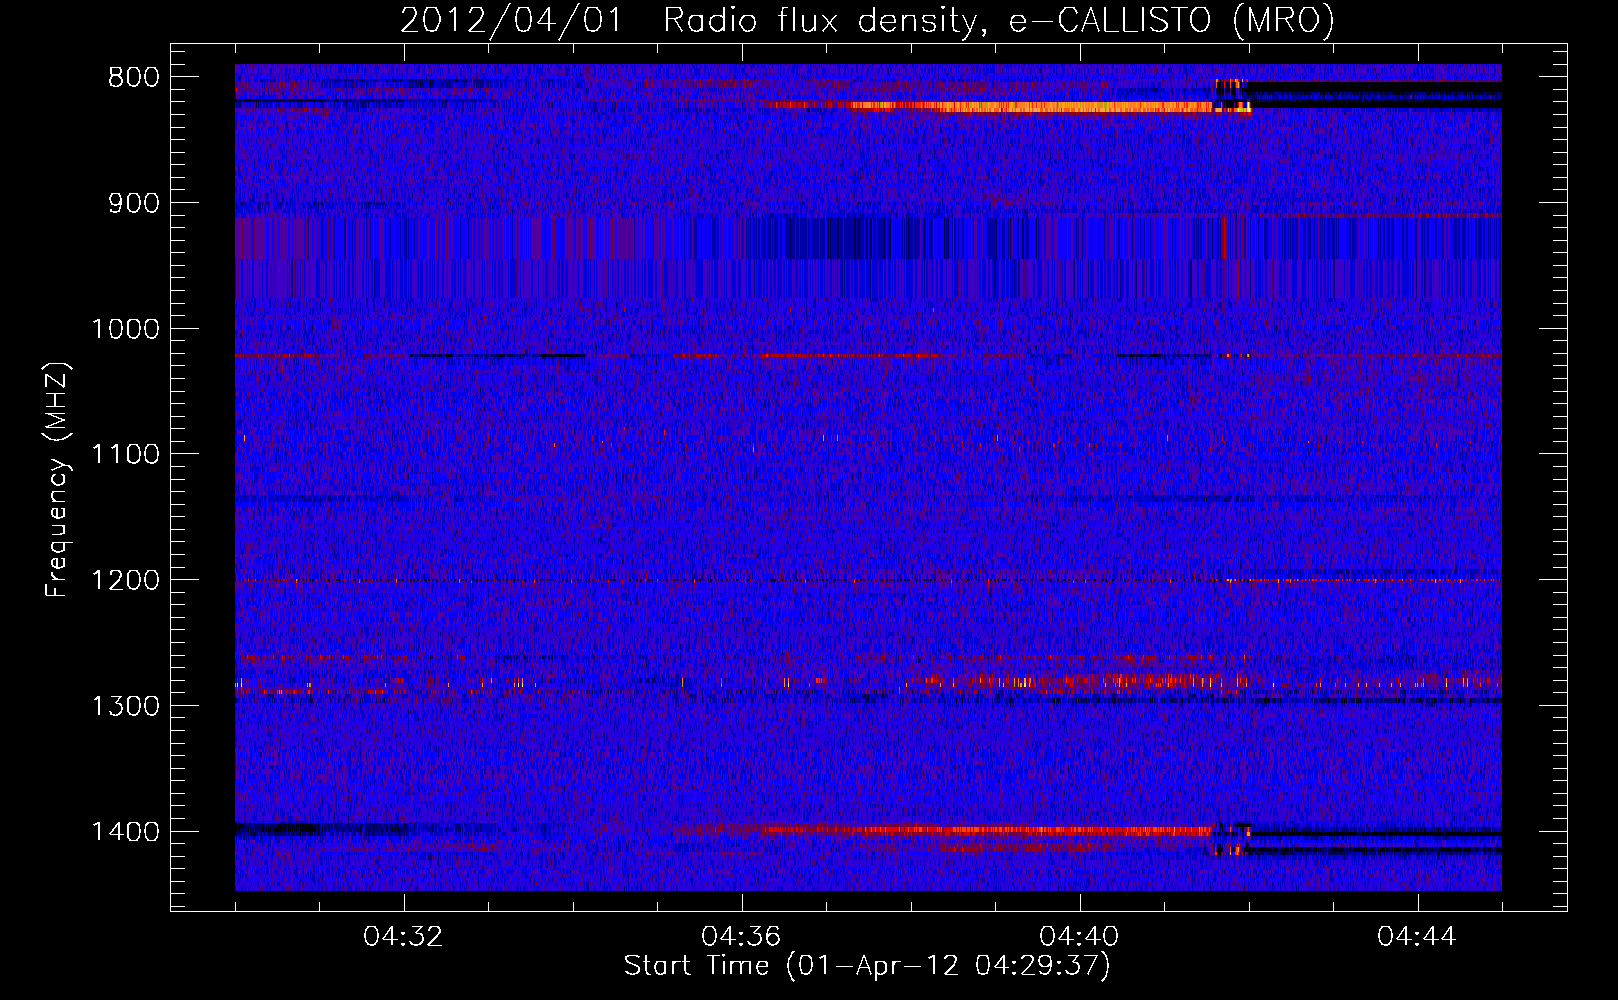Click the 1200 frequency tick label
Viewport: 1618px width, 1000px height.
pos(124,581)
